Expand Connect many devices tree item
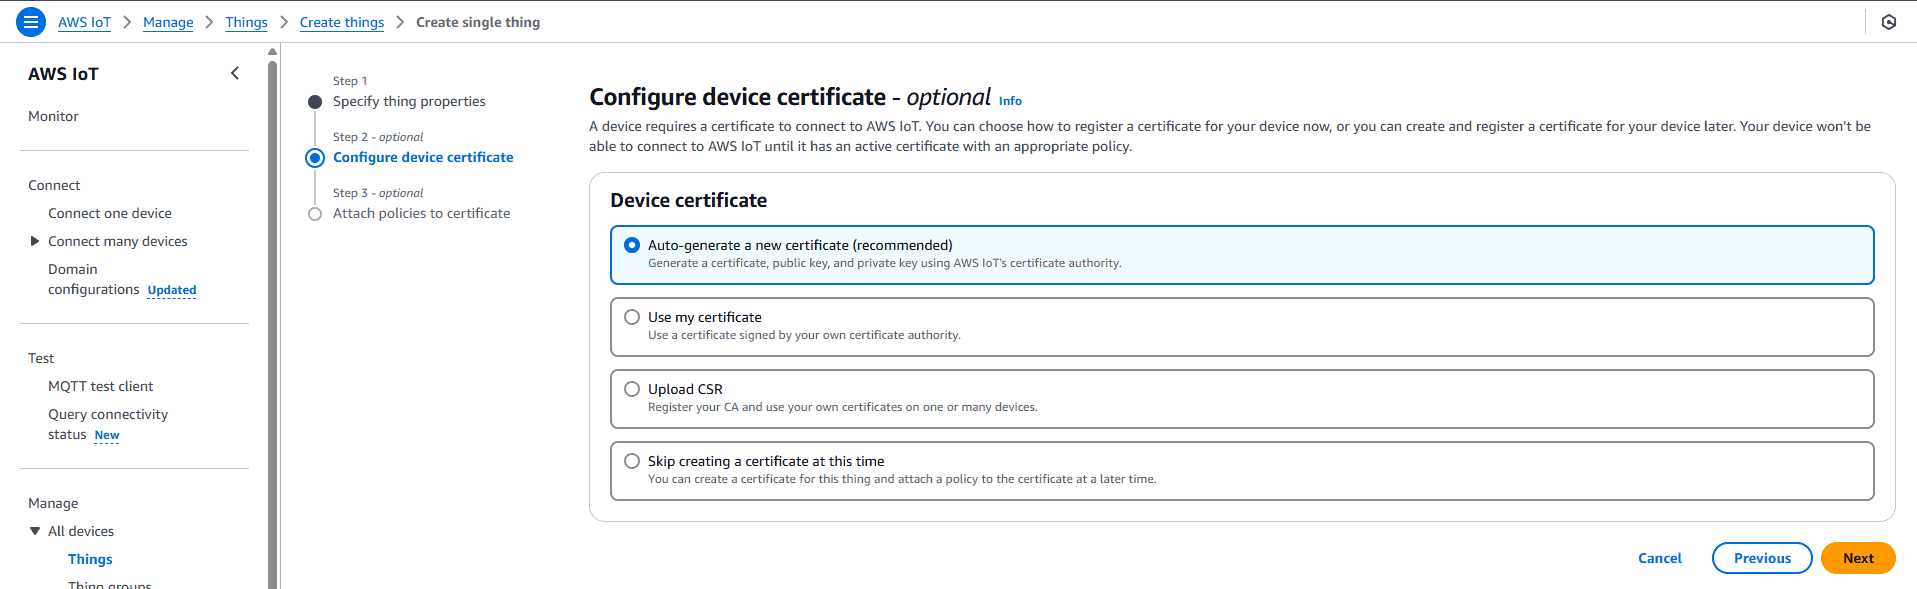 [35, 241]
